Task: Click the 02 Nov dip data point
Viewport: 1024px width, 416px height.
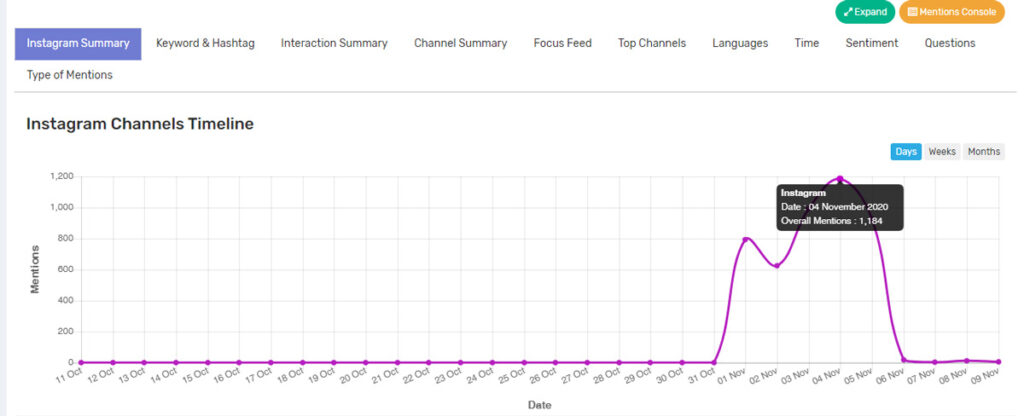Action: pos(777,266)
